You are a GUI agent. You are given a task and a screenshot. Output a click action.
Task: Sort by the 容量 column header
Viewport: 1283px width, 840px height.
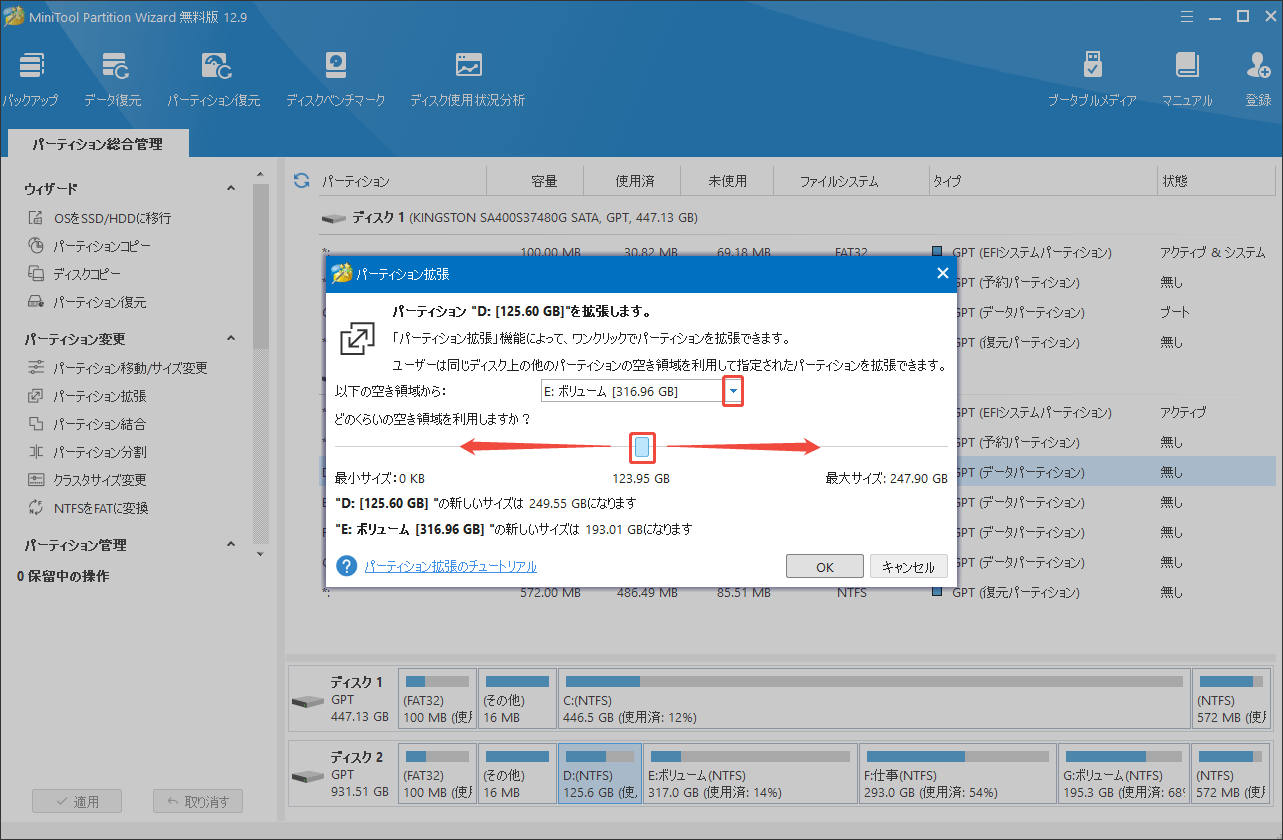pos(544,181)
